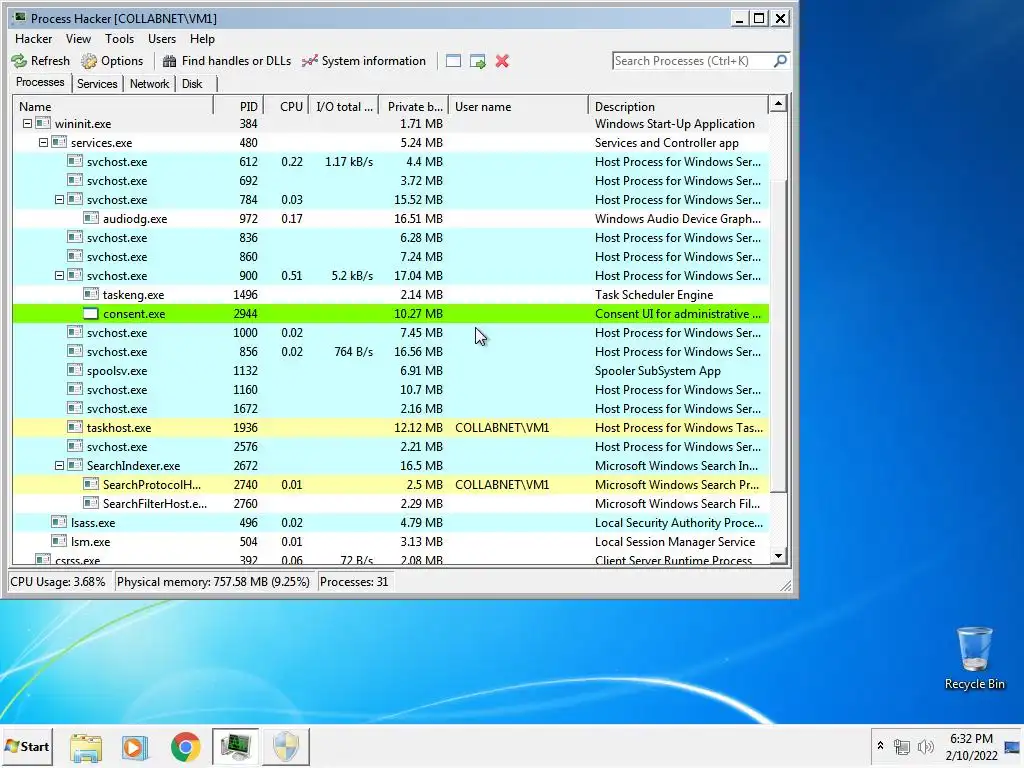The image size is (1024, 768).
Task: Open the Options gear button
Action: pos(112,61)
